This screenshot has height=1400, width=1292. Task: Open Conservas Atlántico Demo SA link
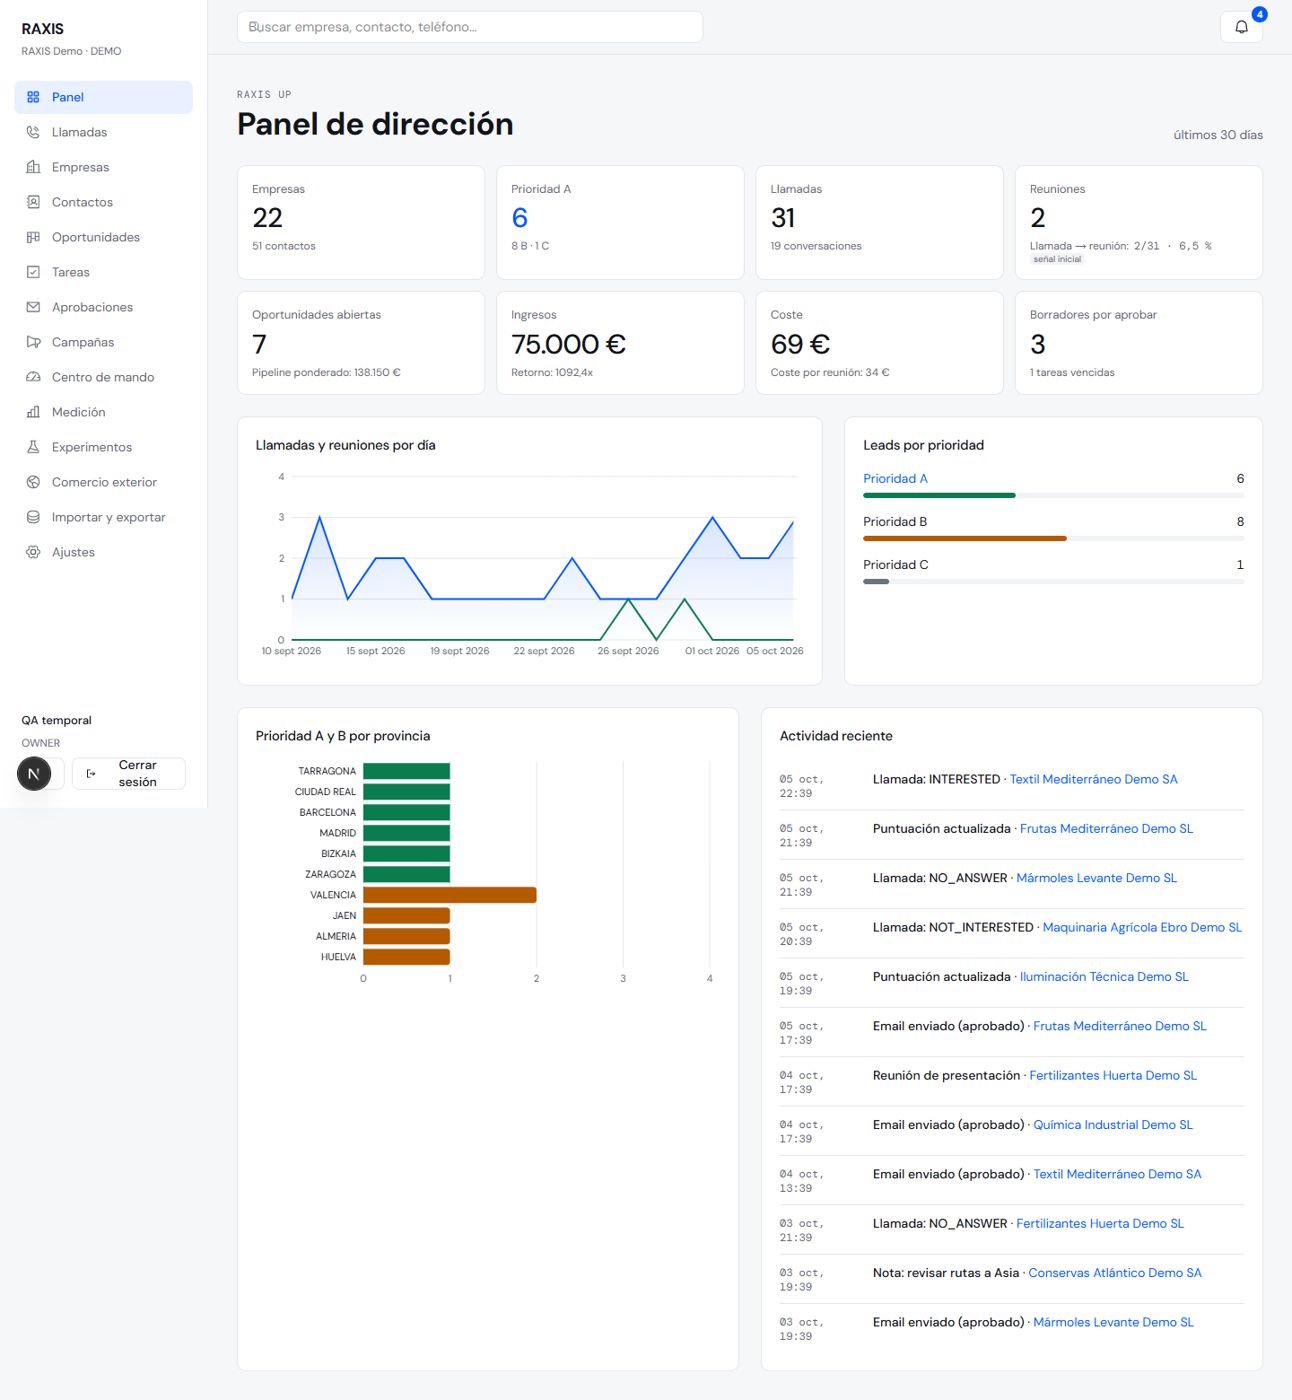click(x=1115, y=1273)
